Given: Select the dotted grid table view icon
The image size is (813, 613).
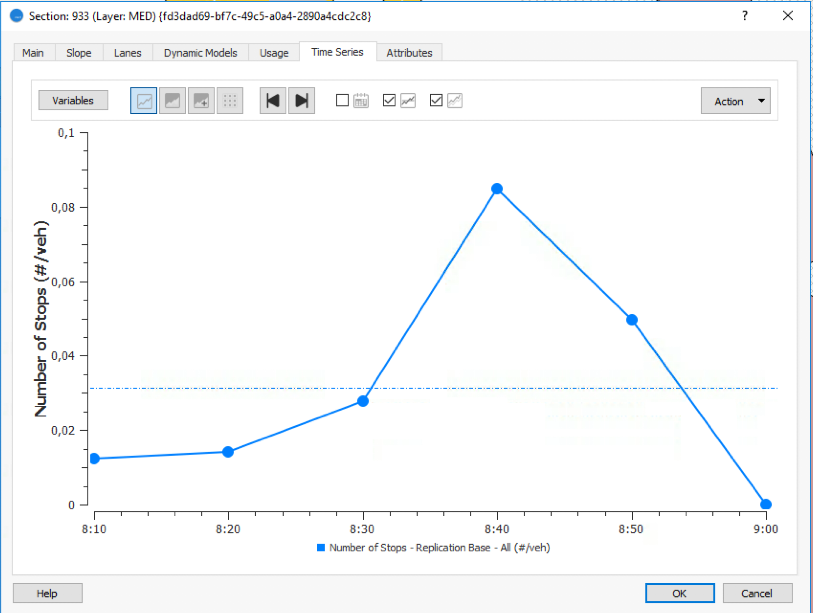Looking at the screenshot, I should [x=230, y=101].
